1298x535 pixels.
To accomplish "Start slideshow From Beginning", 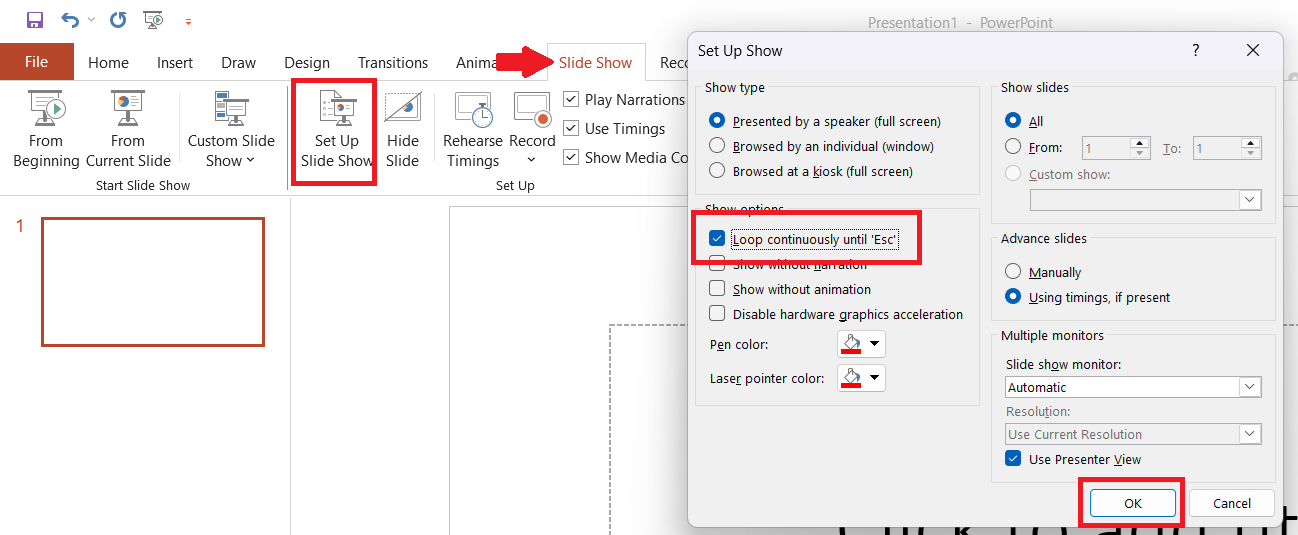I will pyautogui.click(x=46, y=130).
